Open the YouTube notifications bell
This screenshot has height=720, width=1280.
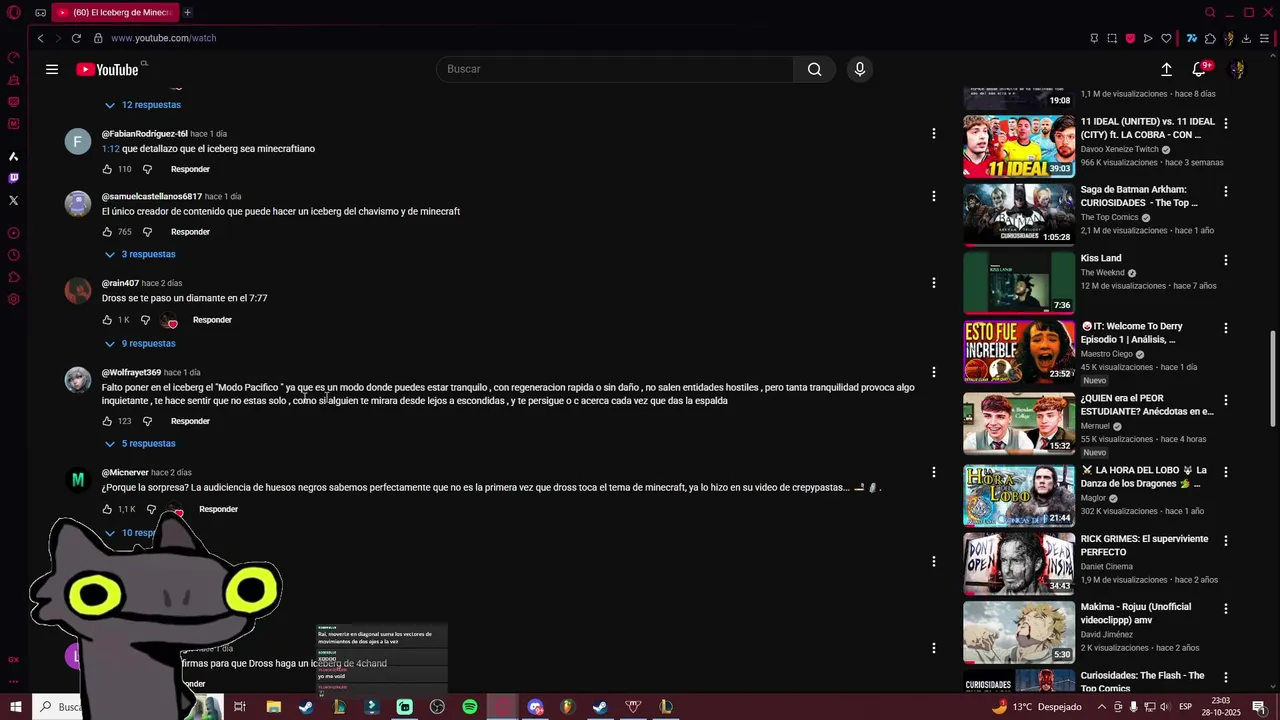[x=1199, y=69]
